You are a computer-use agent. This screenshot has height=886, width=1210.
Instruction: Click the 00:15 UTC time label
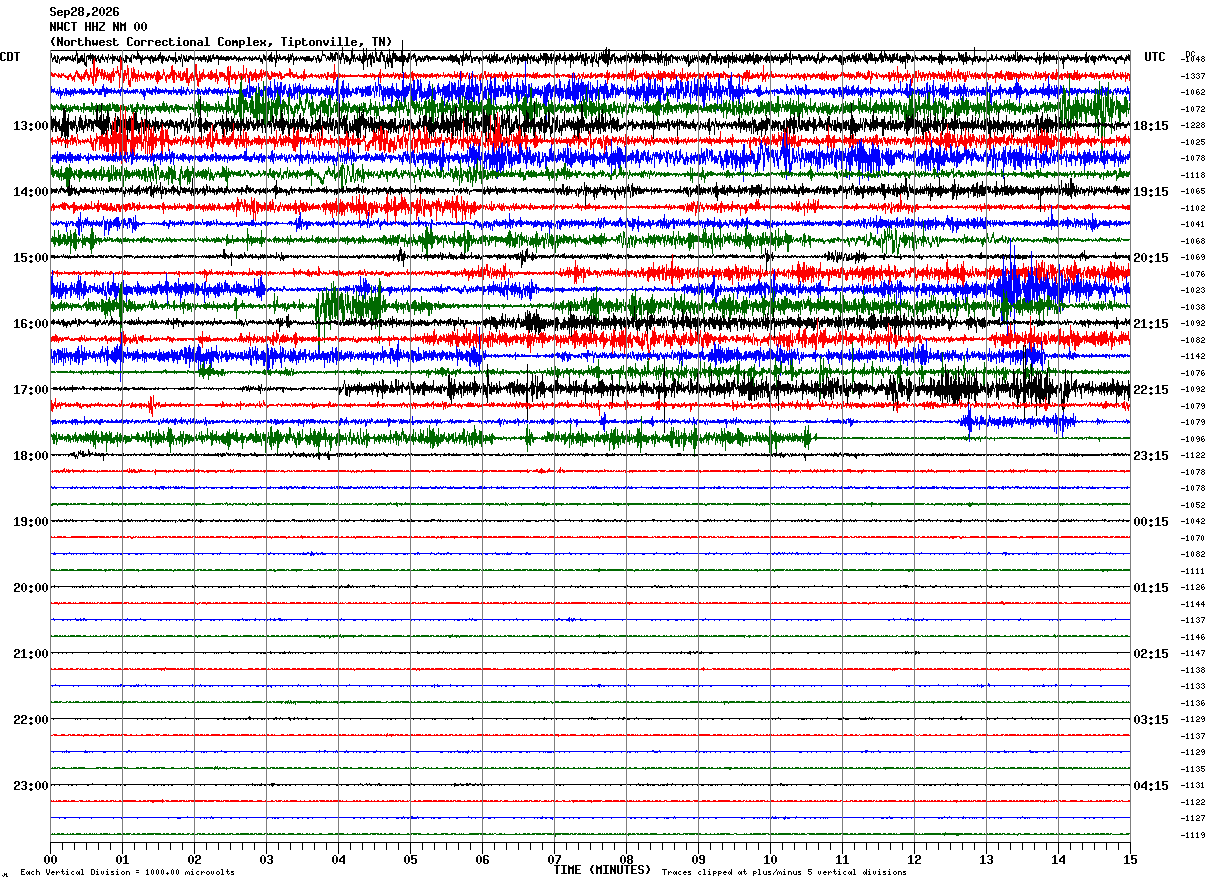pyautogui.click(x=1151, y=522)
